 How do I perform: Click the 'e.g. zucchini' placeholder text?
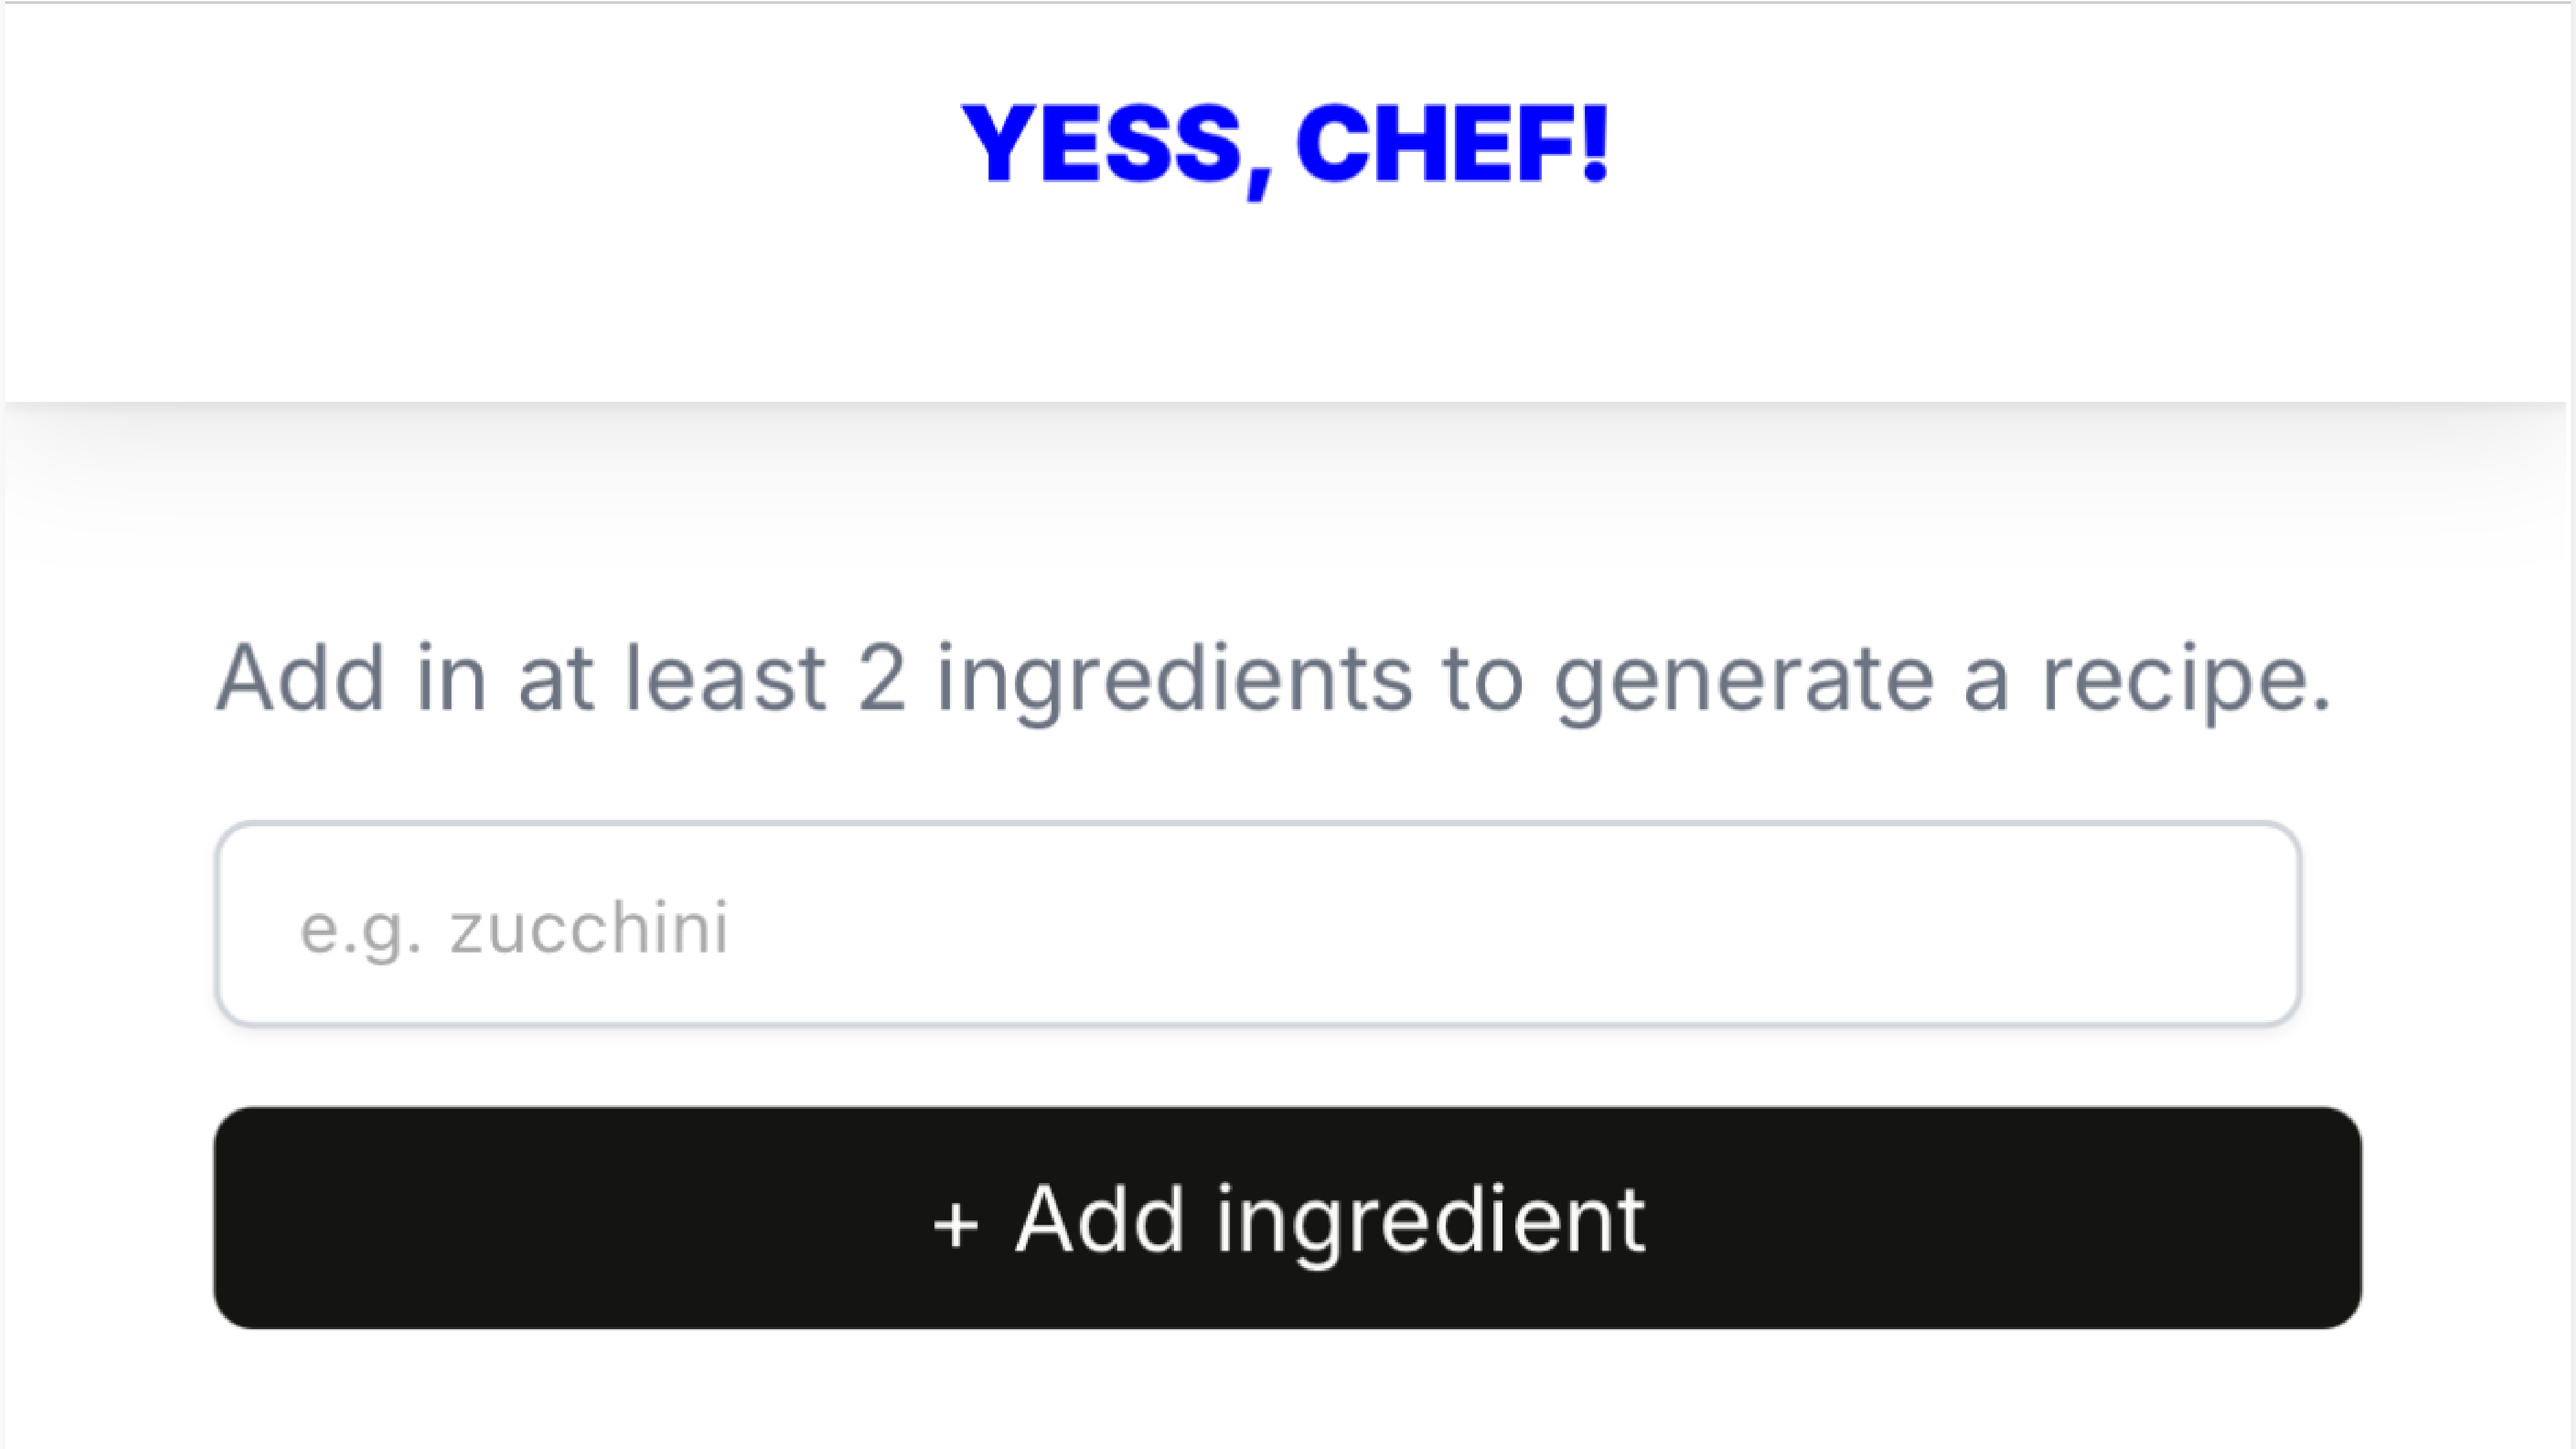pos(514,928)
